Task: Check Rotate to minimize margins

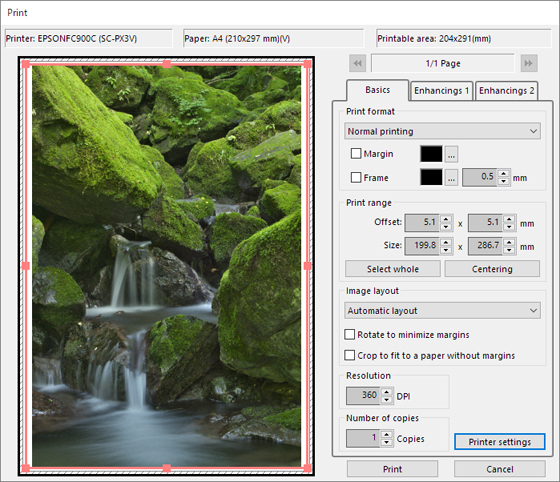Action: (x=349, y=335)
